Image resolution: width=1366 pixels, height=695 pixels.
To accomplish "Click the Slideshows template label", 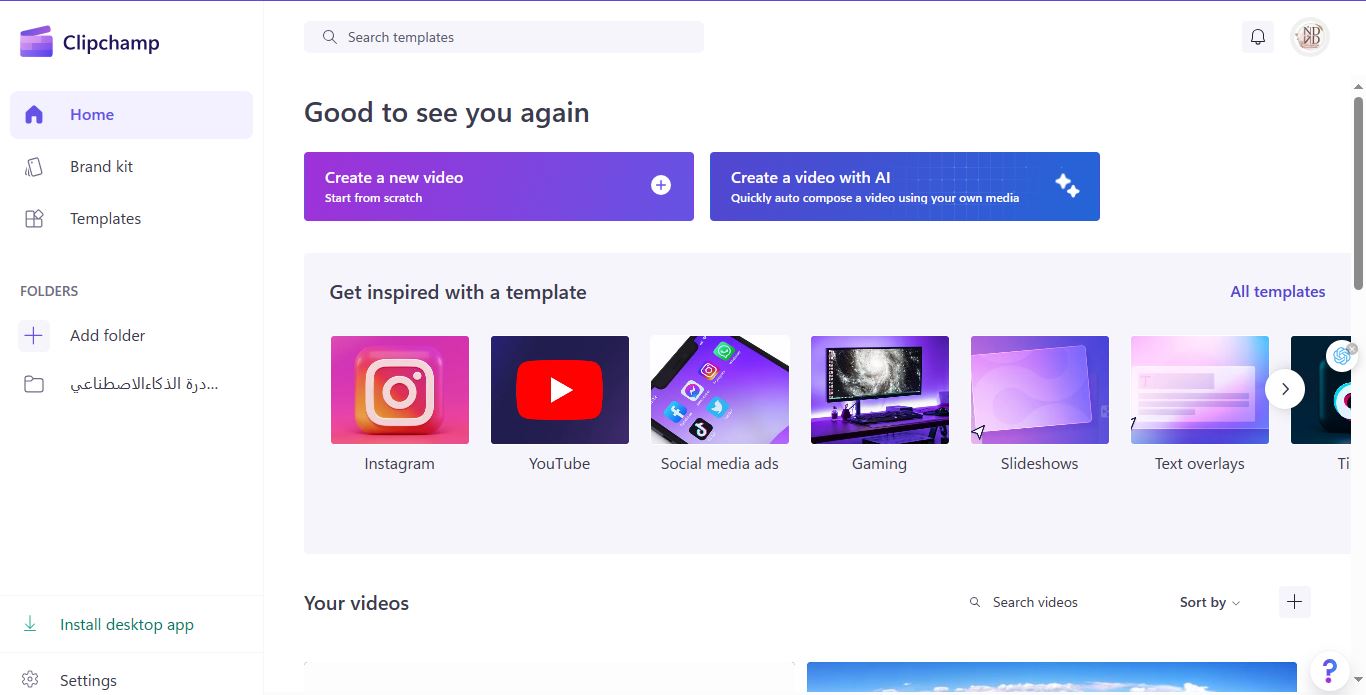I will 1040,464.
